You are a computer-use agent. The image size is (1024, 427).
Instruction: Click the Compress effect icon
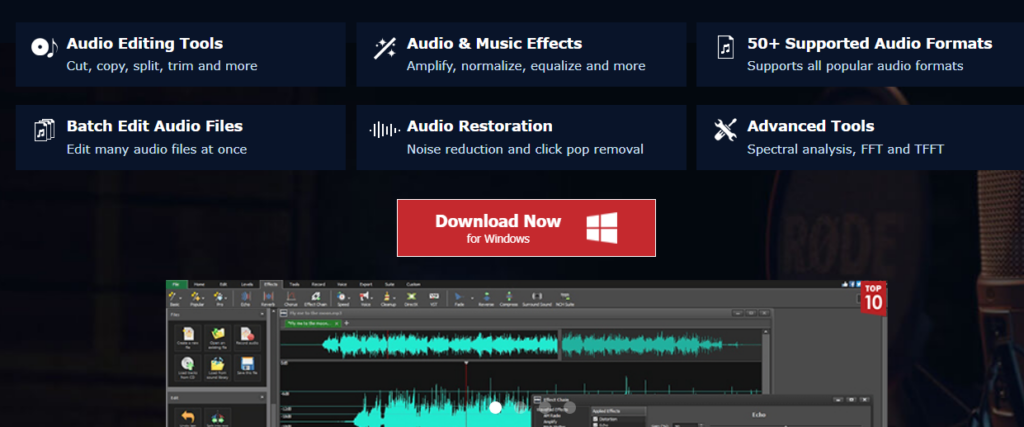509,296
